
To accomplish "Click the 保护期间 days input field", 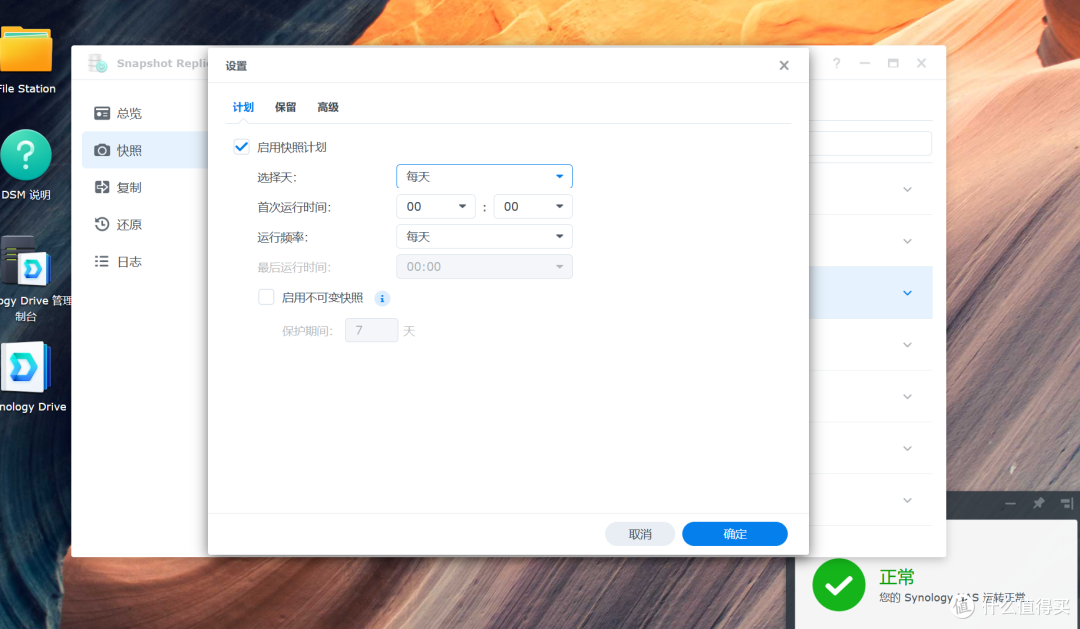I will pos(371,331).
